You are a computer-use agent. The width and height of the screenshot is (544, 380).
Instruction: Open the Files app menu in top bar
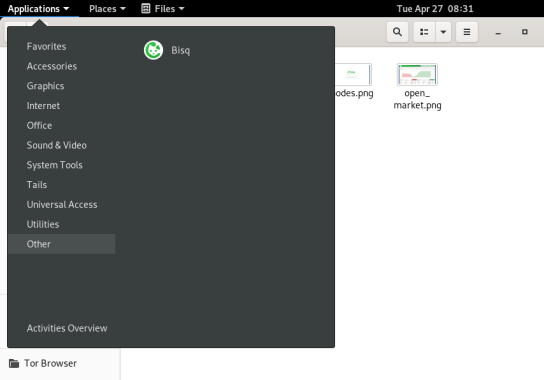tap(163, 9)
